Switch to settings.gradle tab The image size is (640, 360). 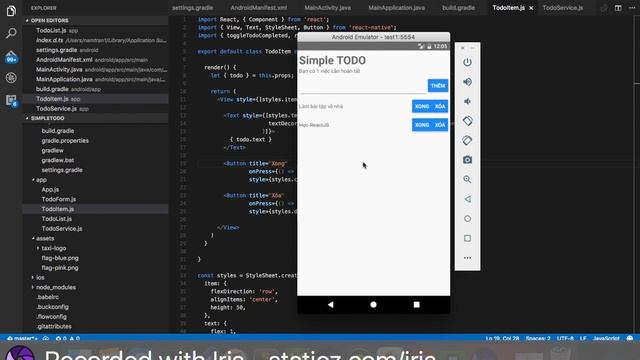coord(193,8)
